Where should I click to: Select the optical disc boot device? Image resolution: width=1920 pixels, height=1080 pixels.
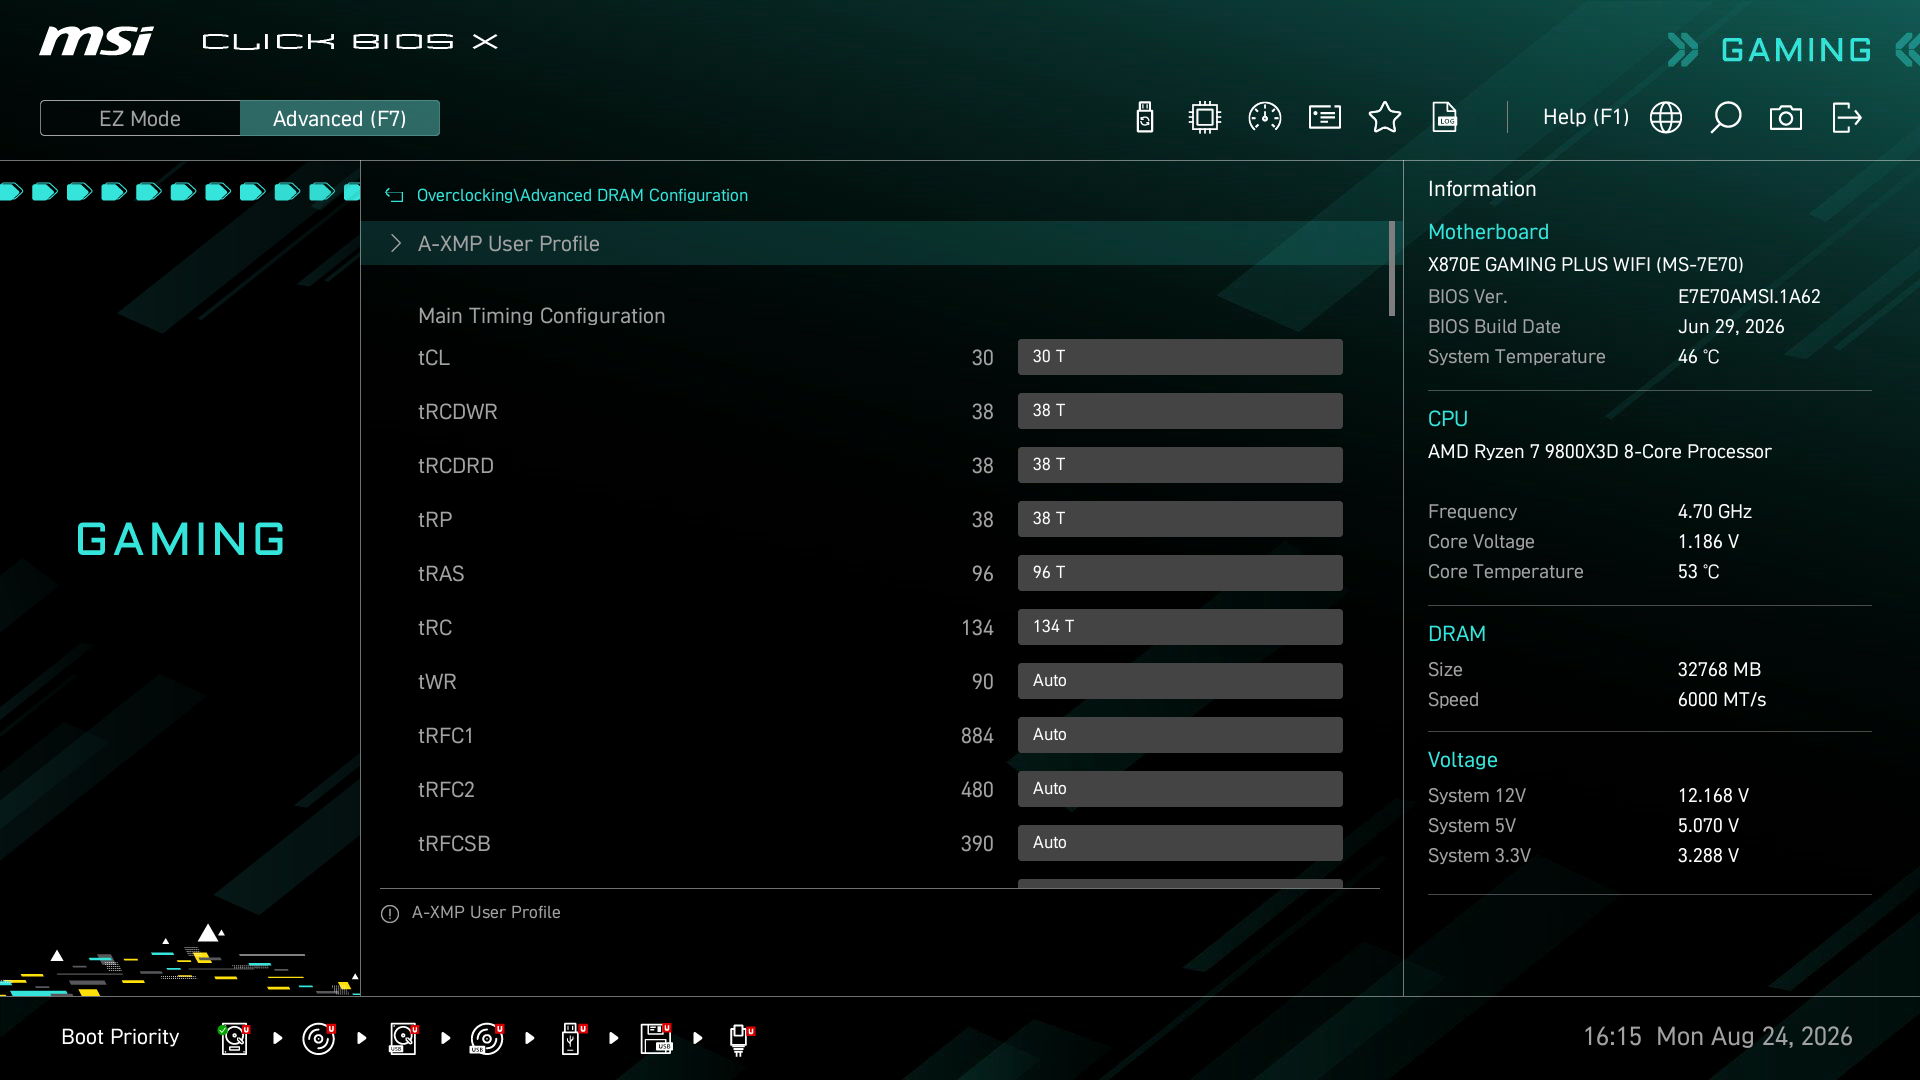318,1038
